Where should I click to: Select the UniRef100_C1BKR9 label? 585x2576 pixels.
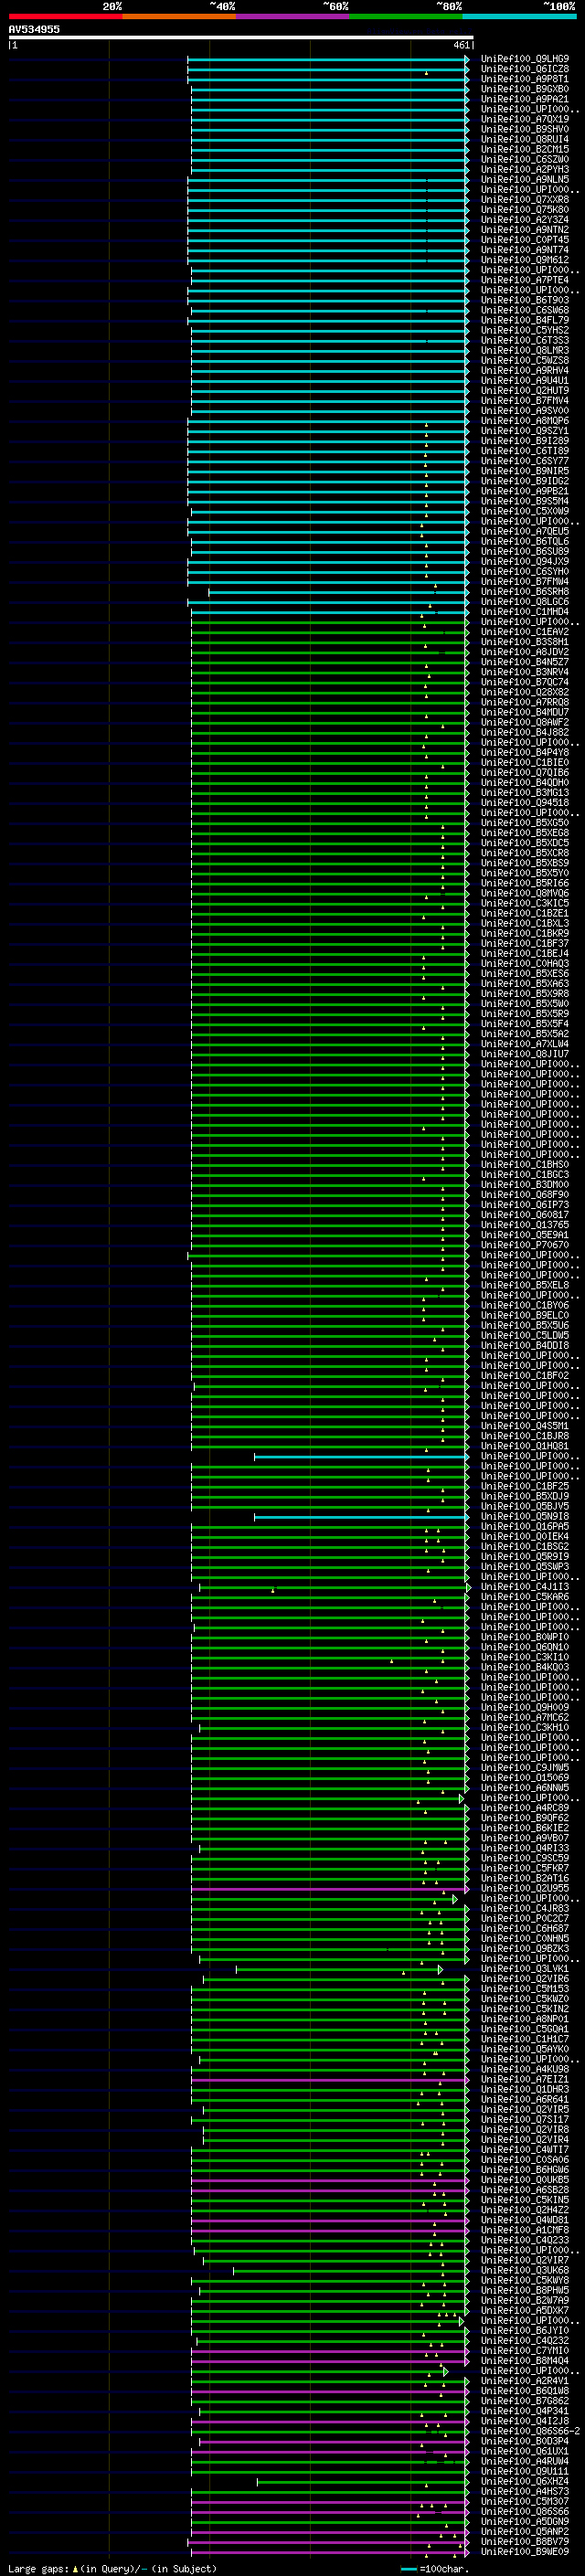pyautogui.click(x=525, y=933)
